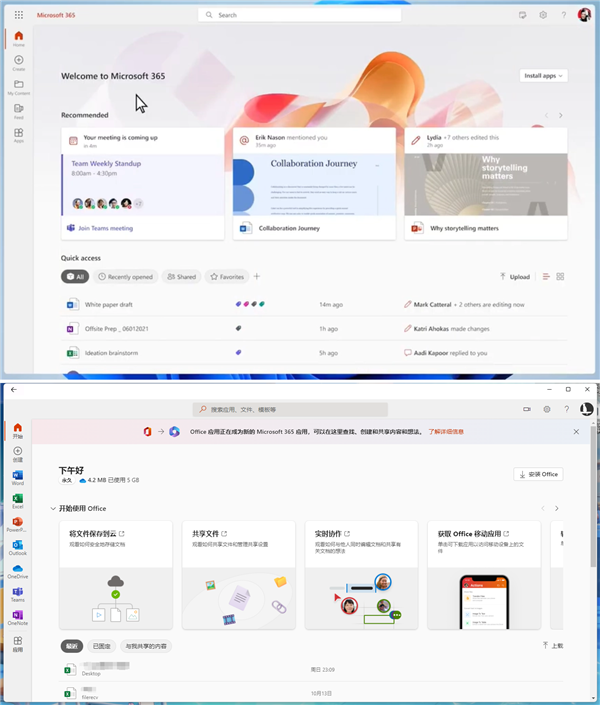Screen dimensions: 600x705
Task: Open the camera icon in Office window header
Action: click(527, 409)
